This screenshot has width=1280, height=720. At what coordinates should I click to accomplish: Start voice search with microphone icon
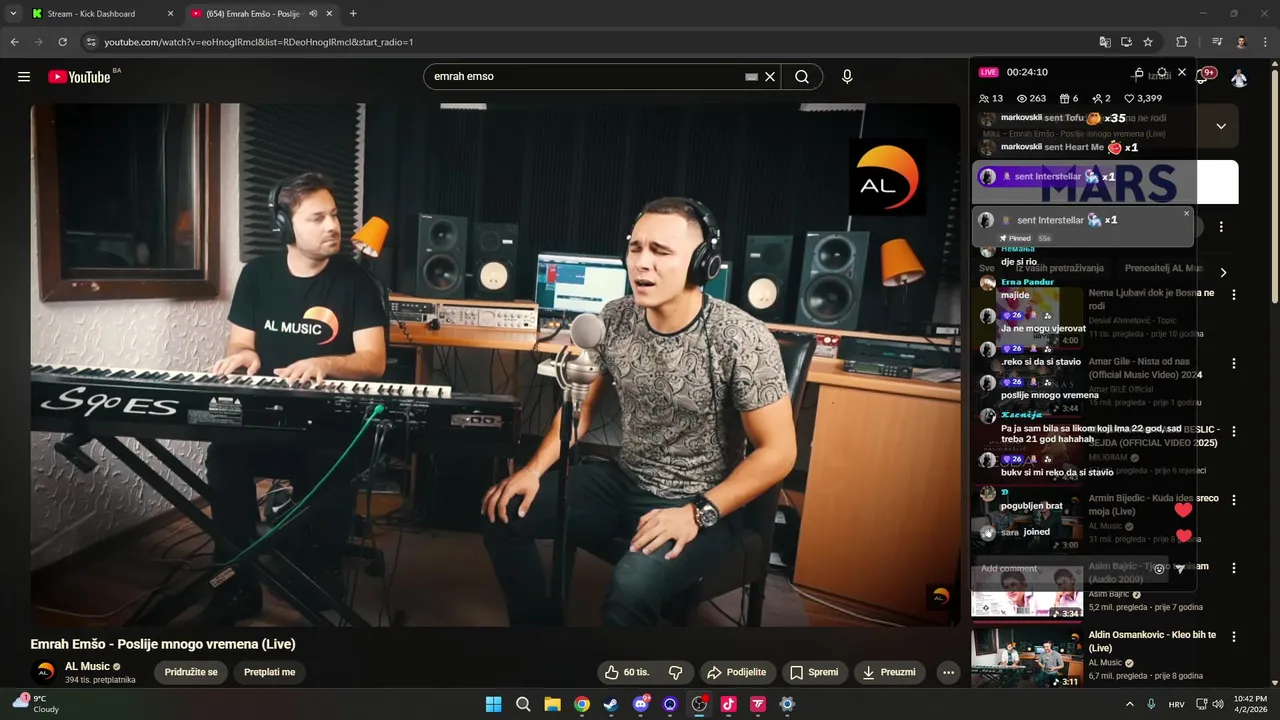[x=847, y=77]
